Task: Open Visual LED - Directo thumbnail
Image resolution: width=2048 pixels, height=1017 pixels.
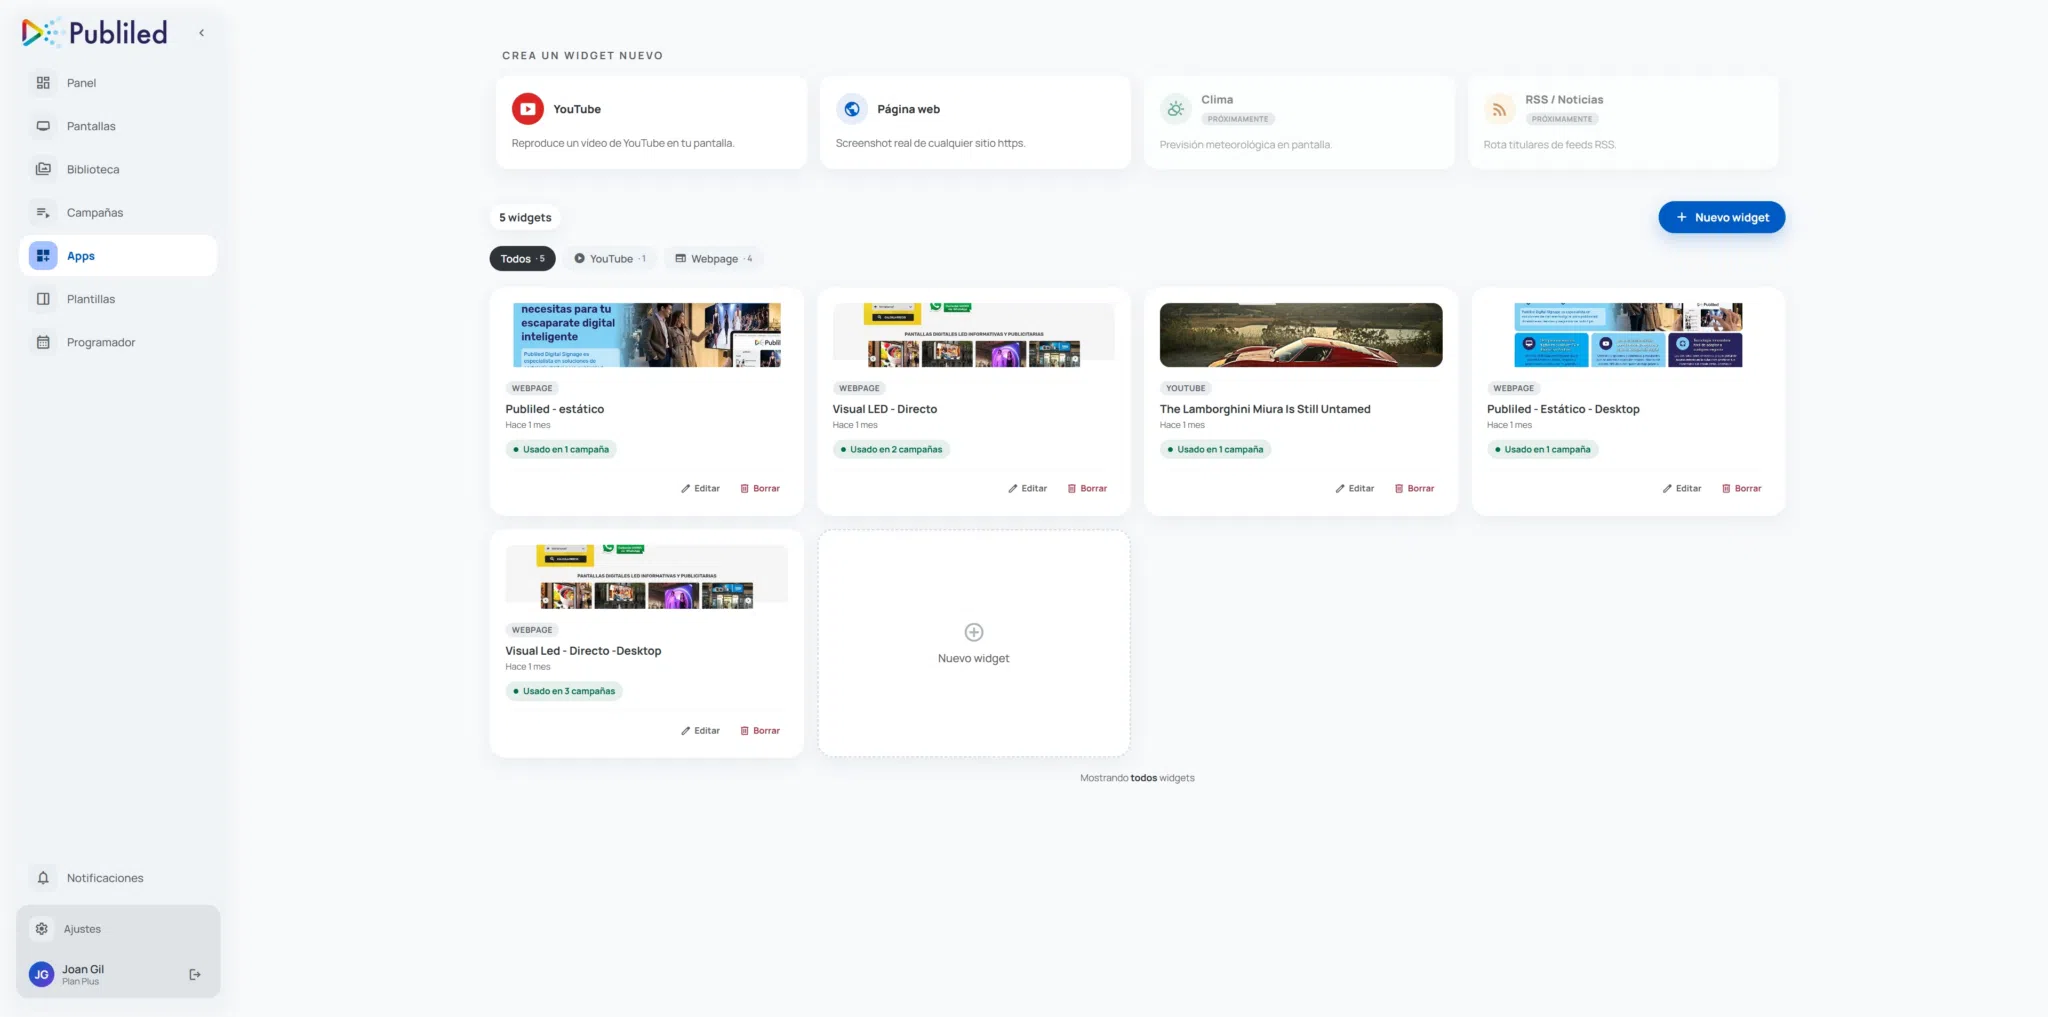Action: (x=974, y=335)
